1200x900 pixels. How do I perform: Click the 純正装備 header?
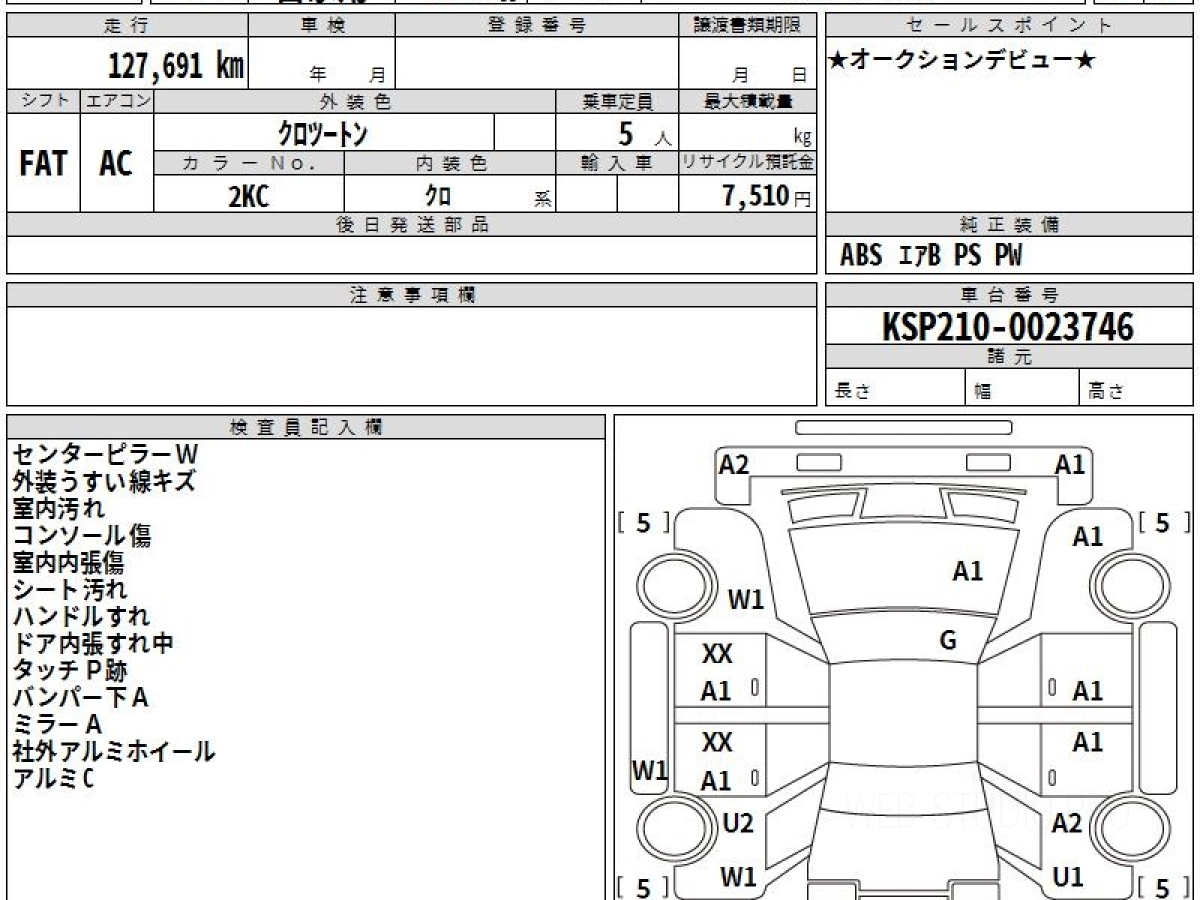(1010, 225)
